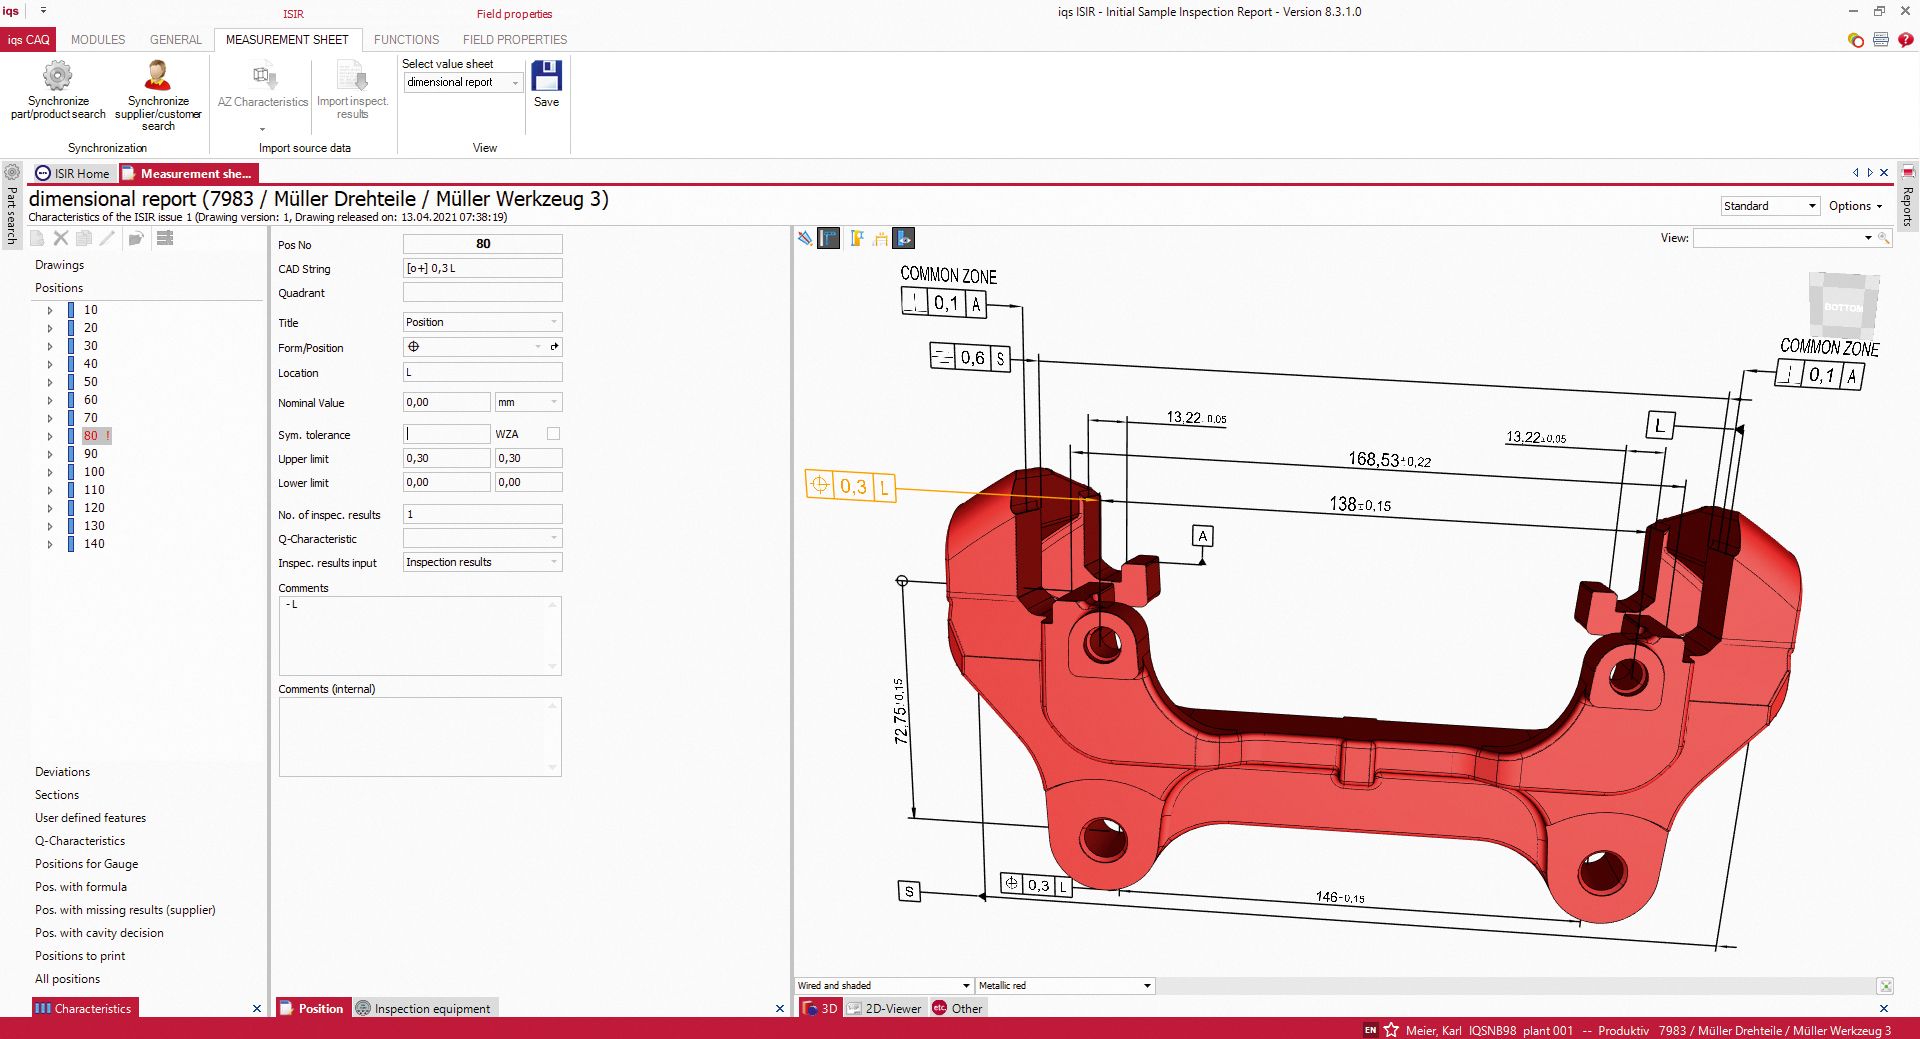Open the Options menu near Standard selector
Image resolution: width=1920 pixels, height=1039 pixels.
click(x=1854, y=205)
